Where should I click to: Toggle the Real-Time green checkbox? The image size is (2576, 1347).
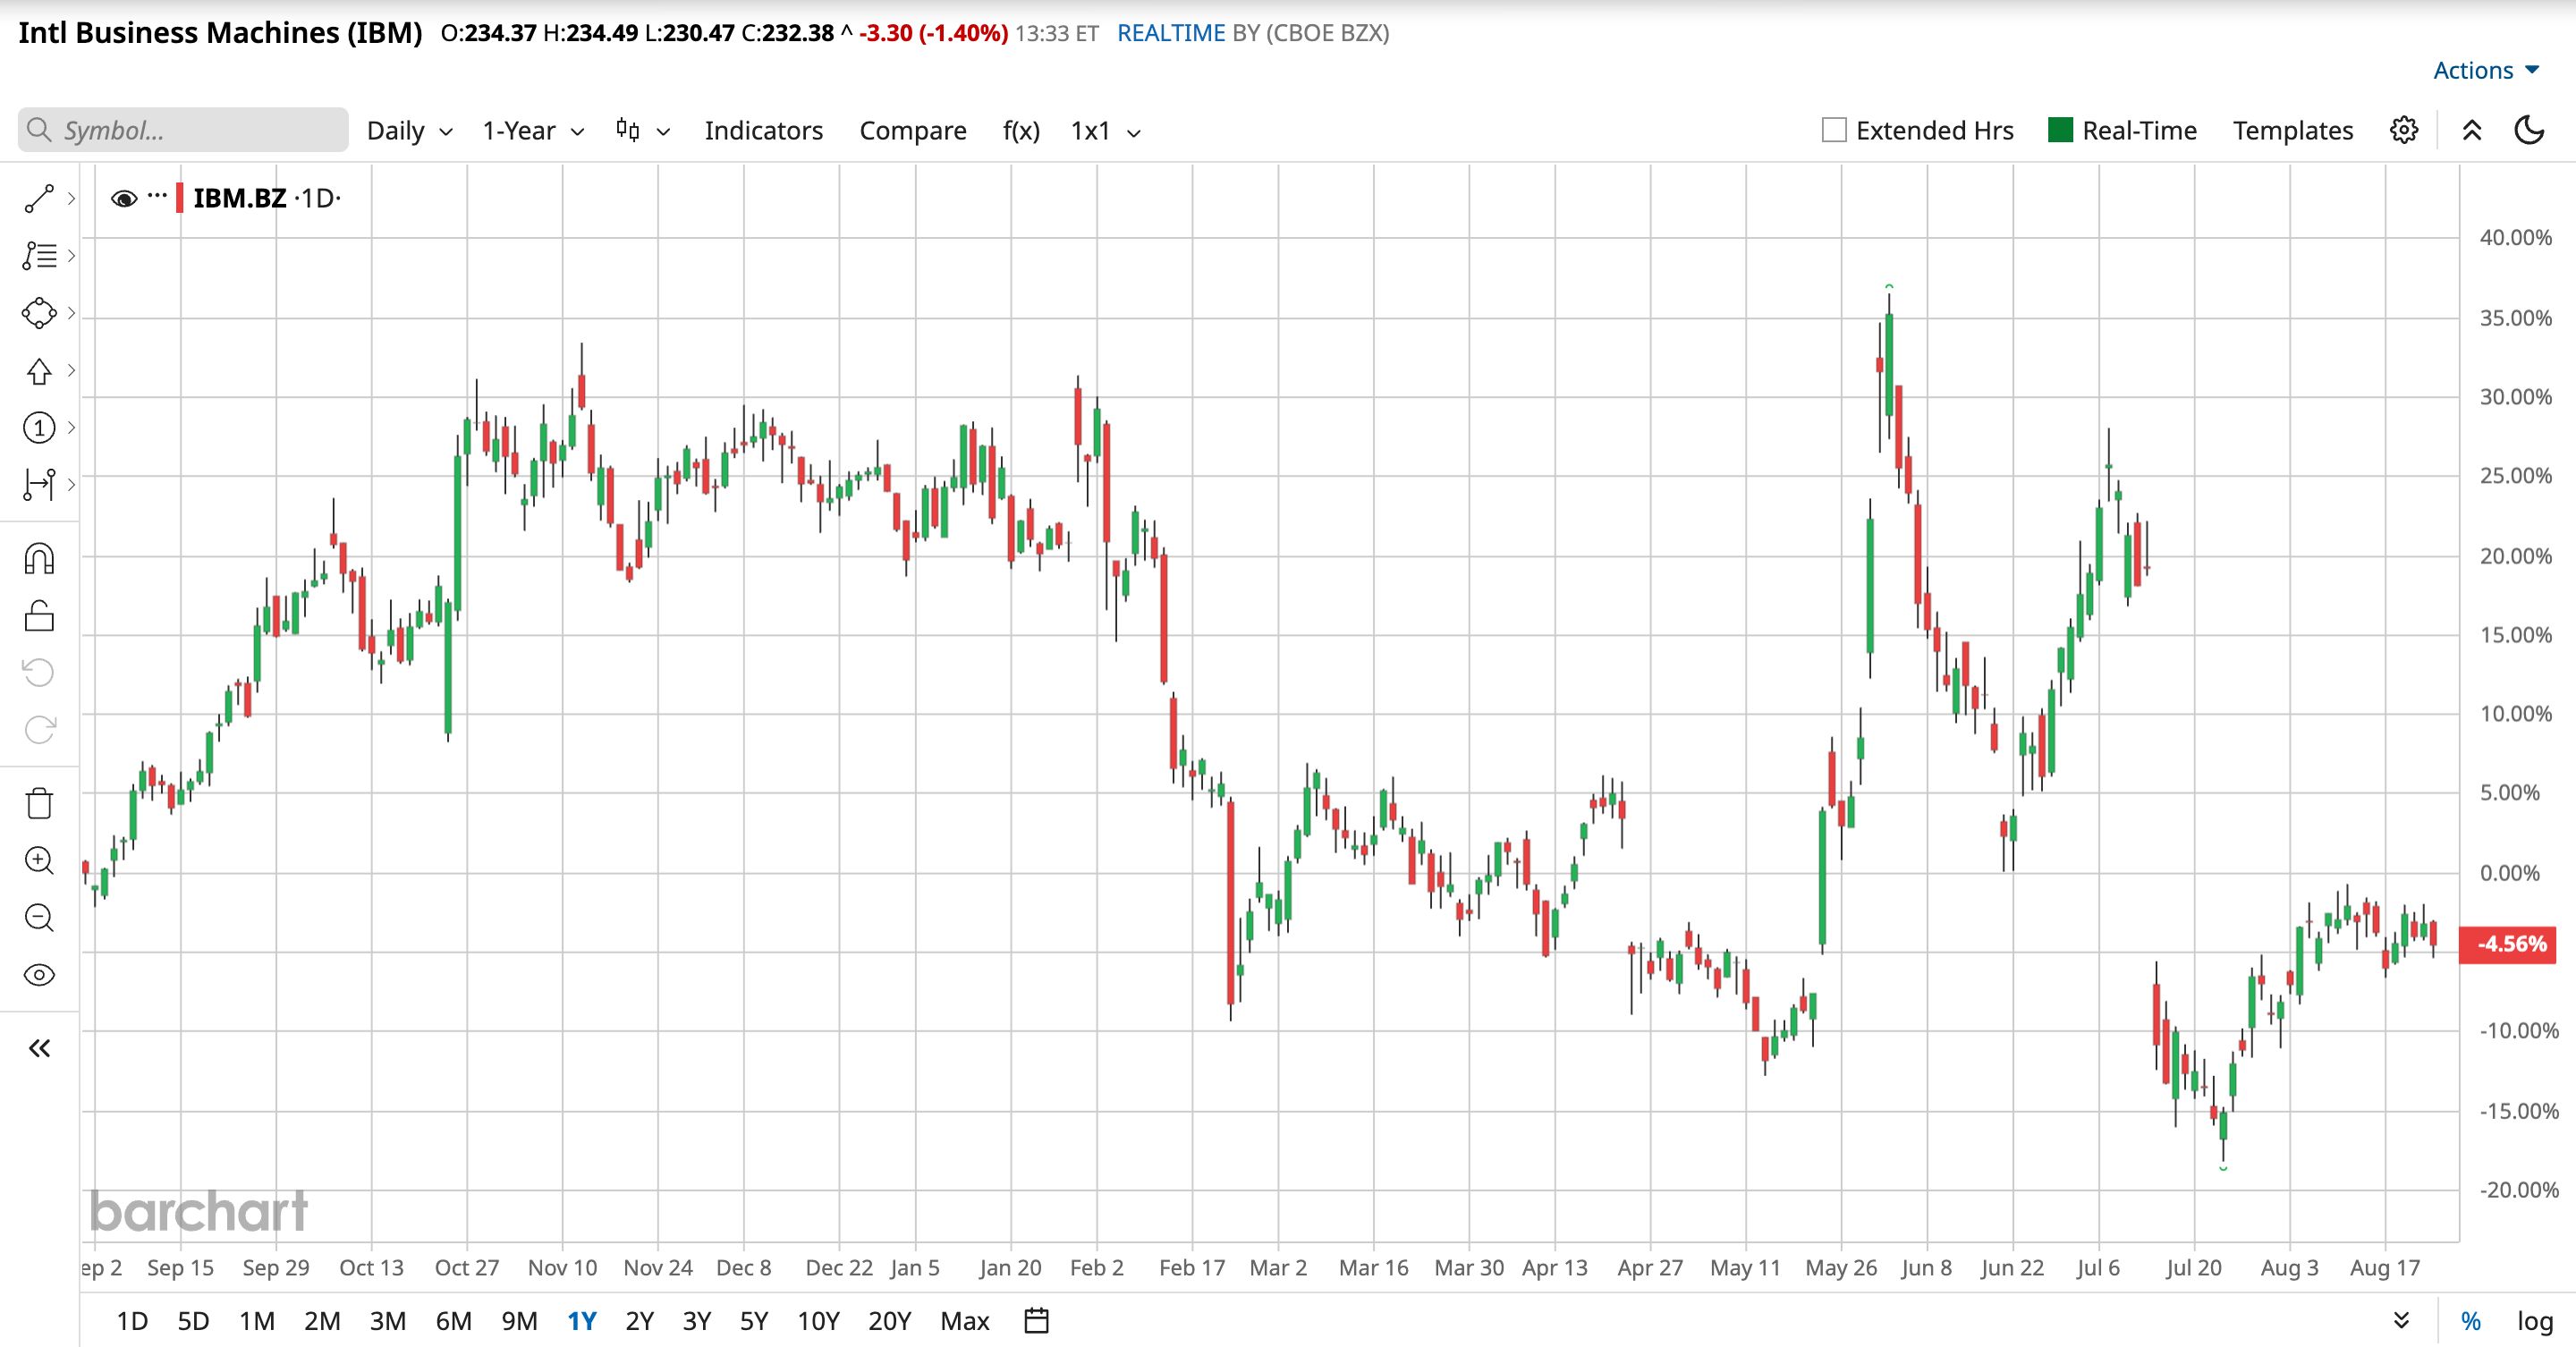(x=2060, y=130)
